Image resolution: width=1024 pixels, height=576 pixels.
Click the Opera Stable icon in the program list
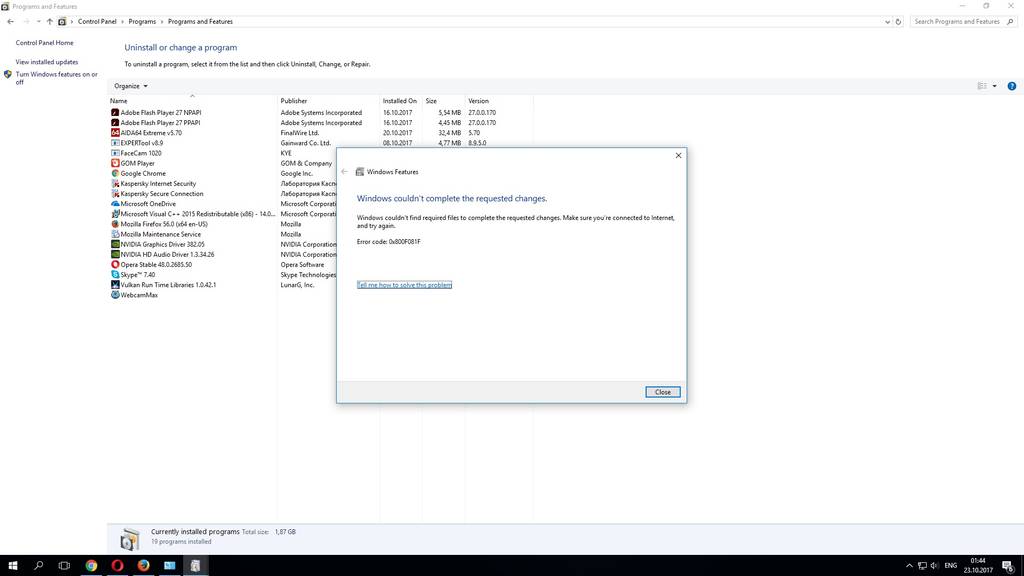[x=115, y=264]
